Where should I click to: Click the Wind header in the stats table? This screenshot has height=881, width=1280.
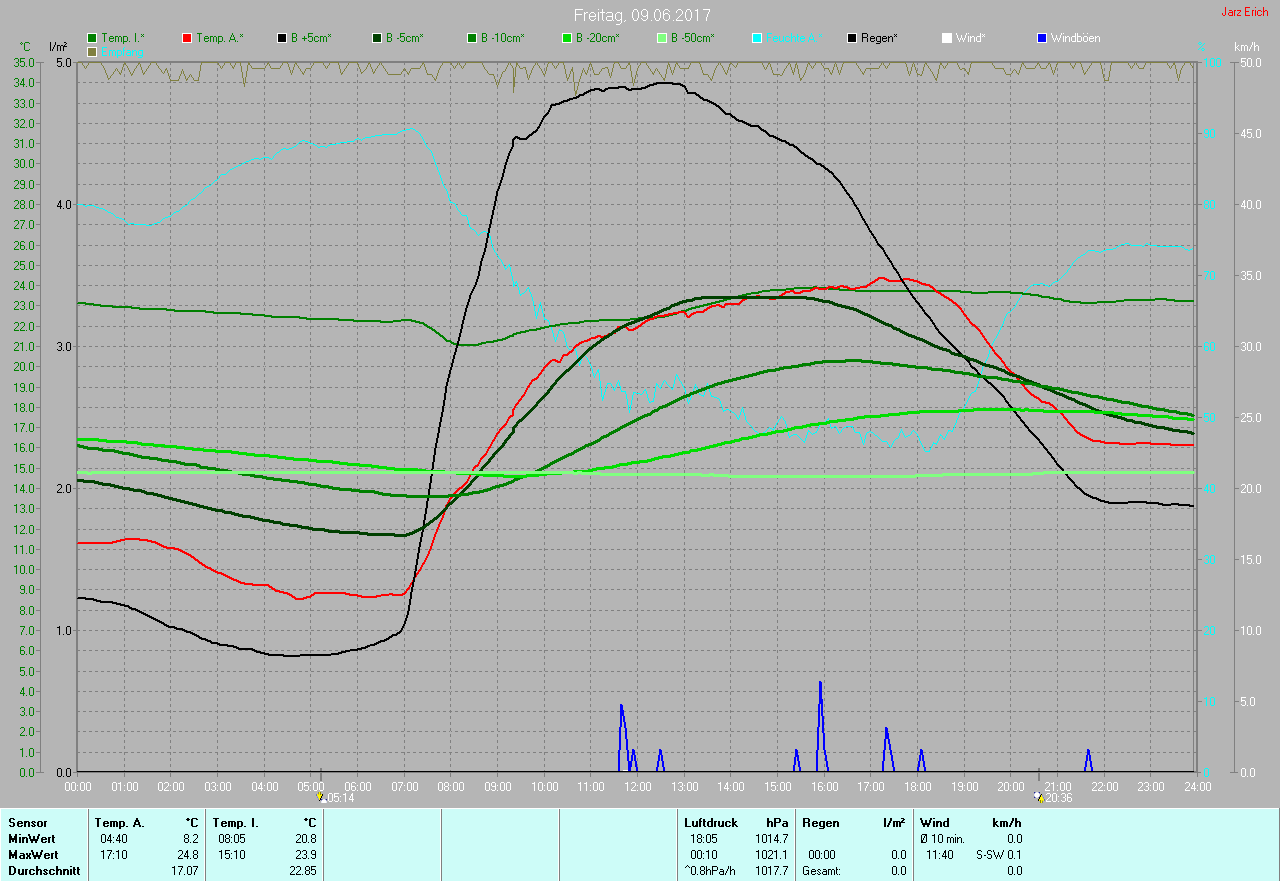click(x=934, y=822)
